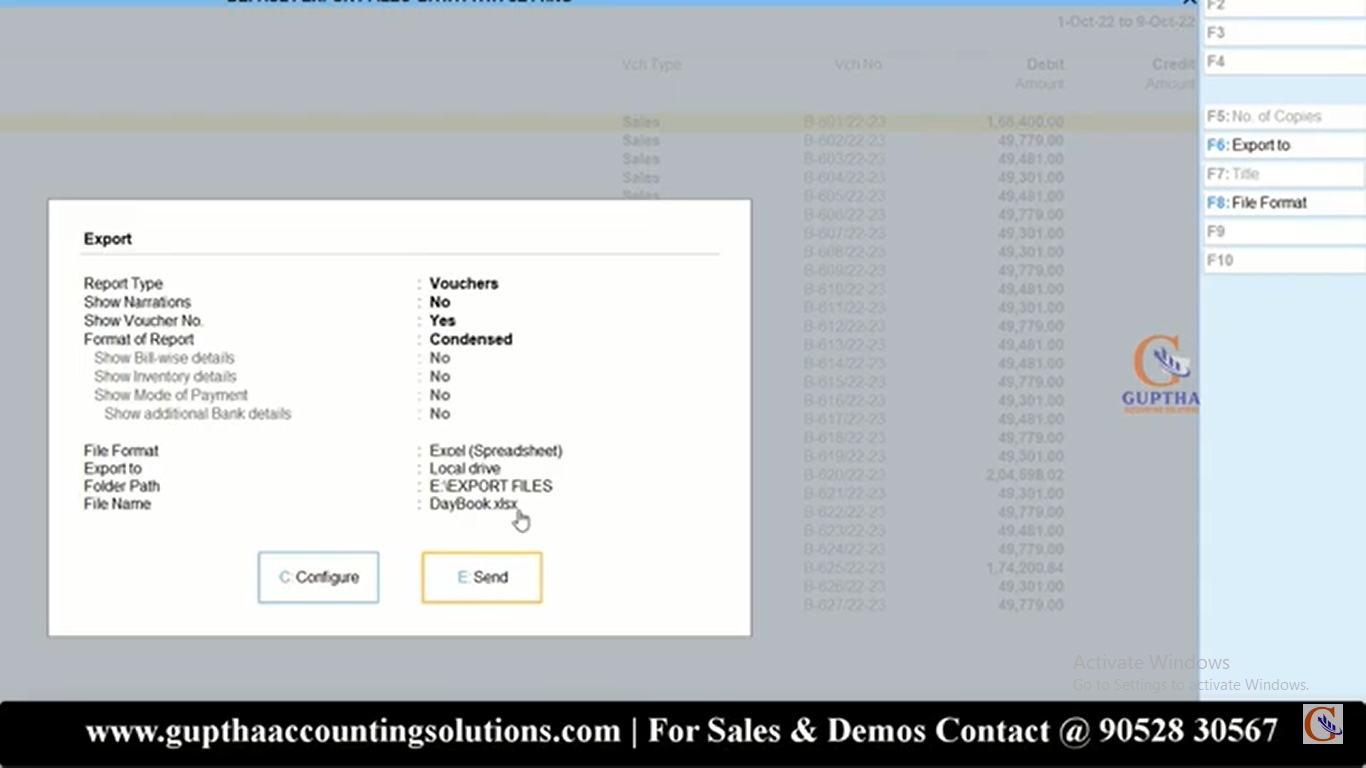Screen dimensions: 1366x768
Task: Click the Format of Report label
Action: click(139, 339)
